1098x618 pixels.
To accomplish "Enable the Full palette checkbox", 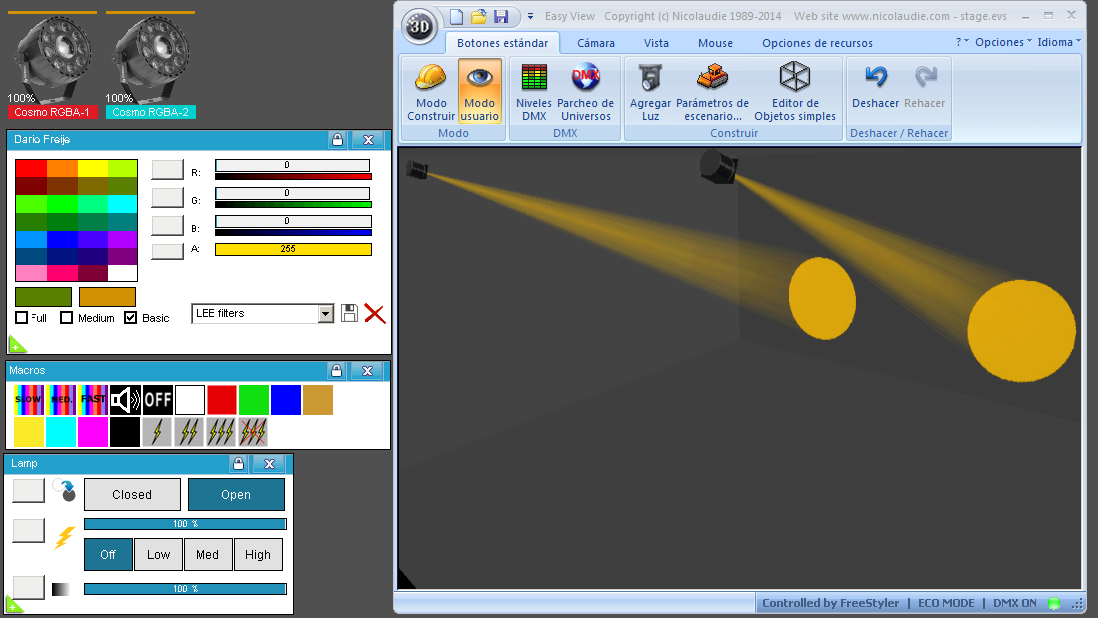I will click(x=22, y=318).
